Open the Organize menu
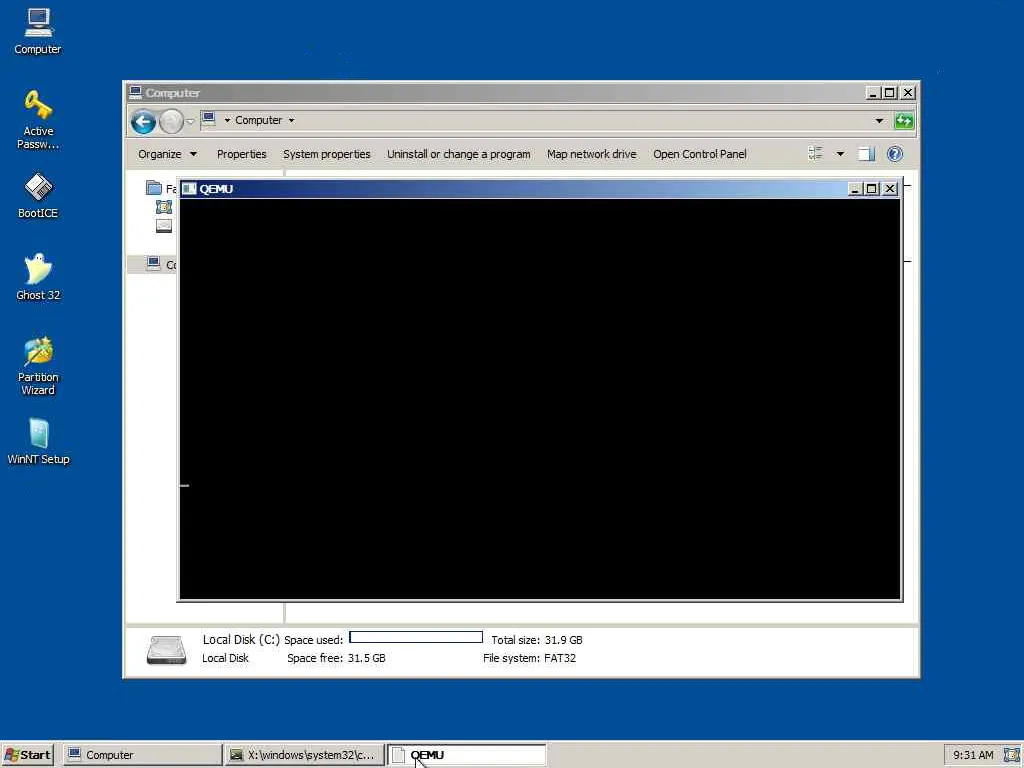Screen dimensions: 1024x768 (167, 154)
